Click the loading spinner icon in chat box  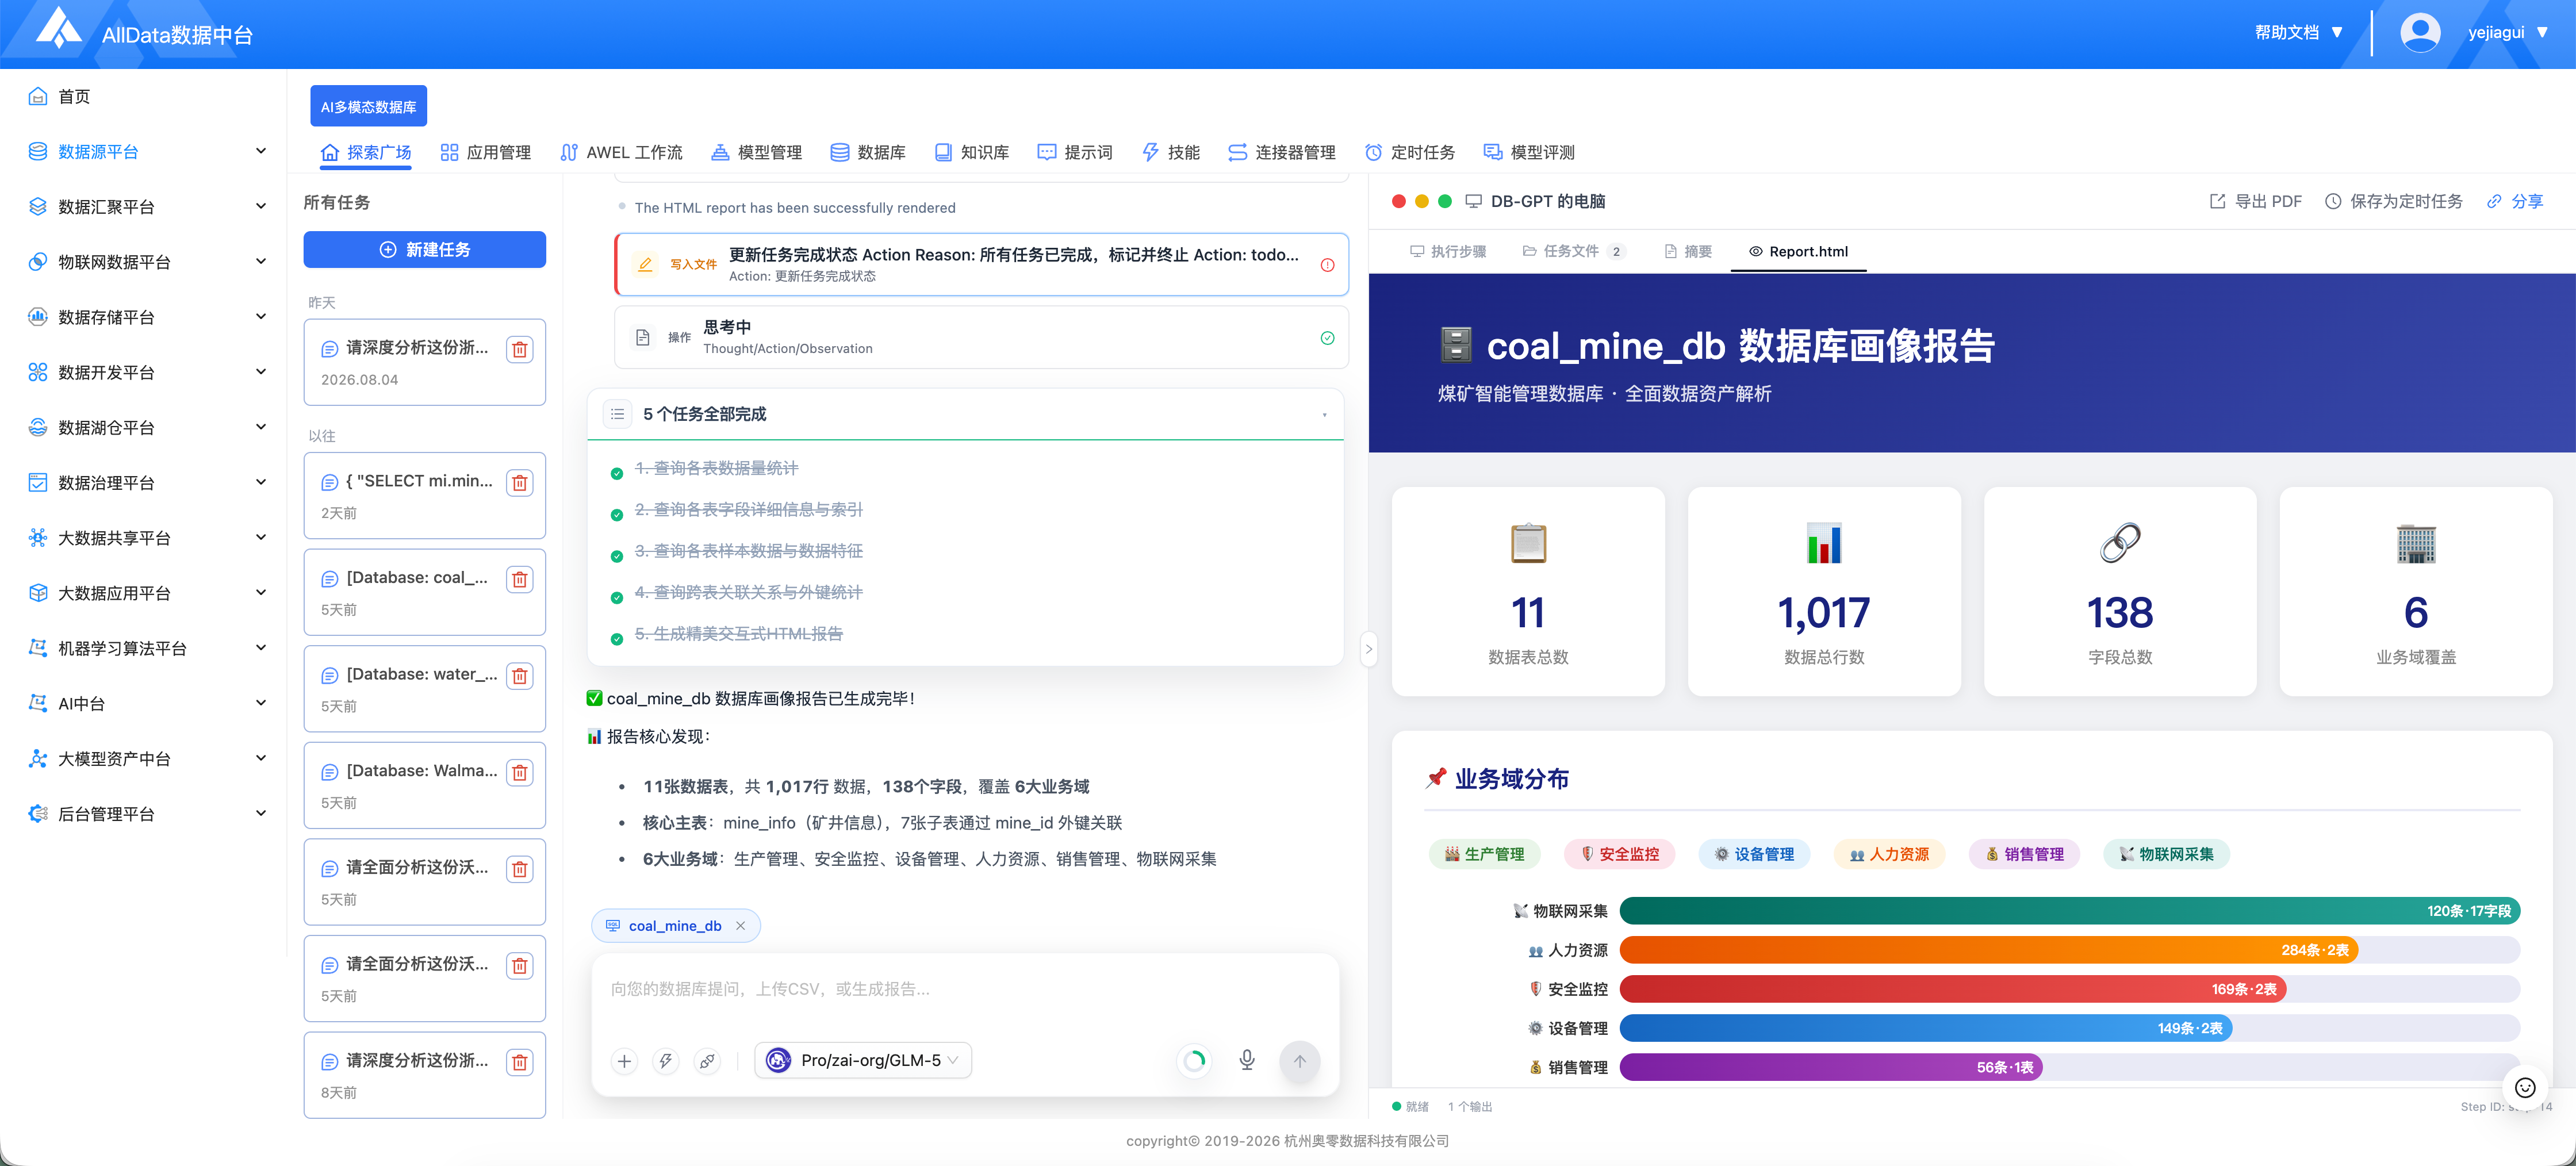pyautogui.click(x=1193, y=1060)
